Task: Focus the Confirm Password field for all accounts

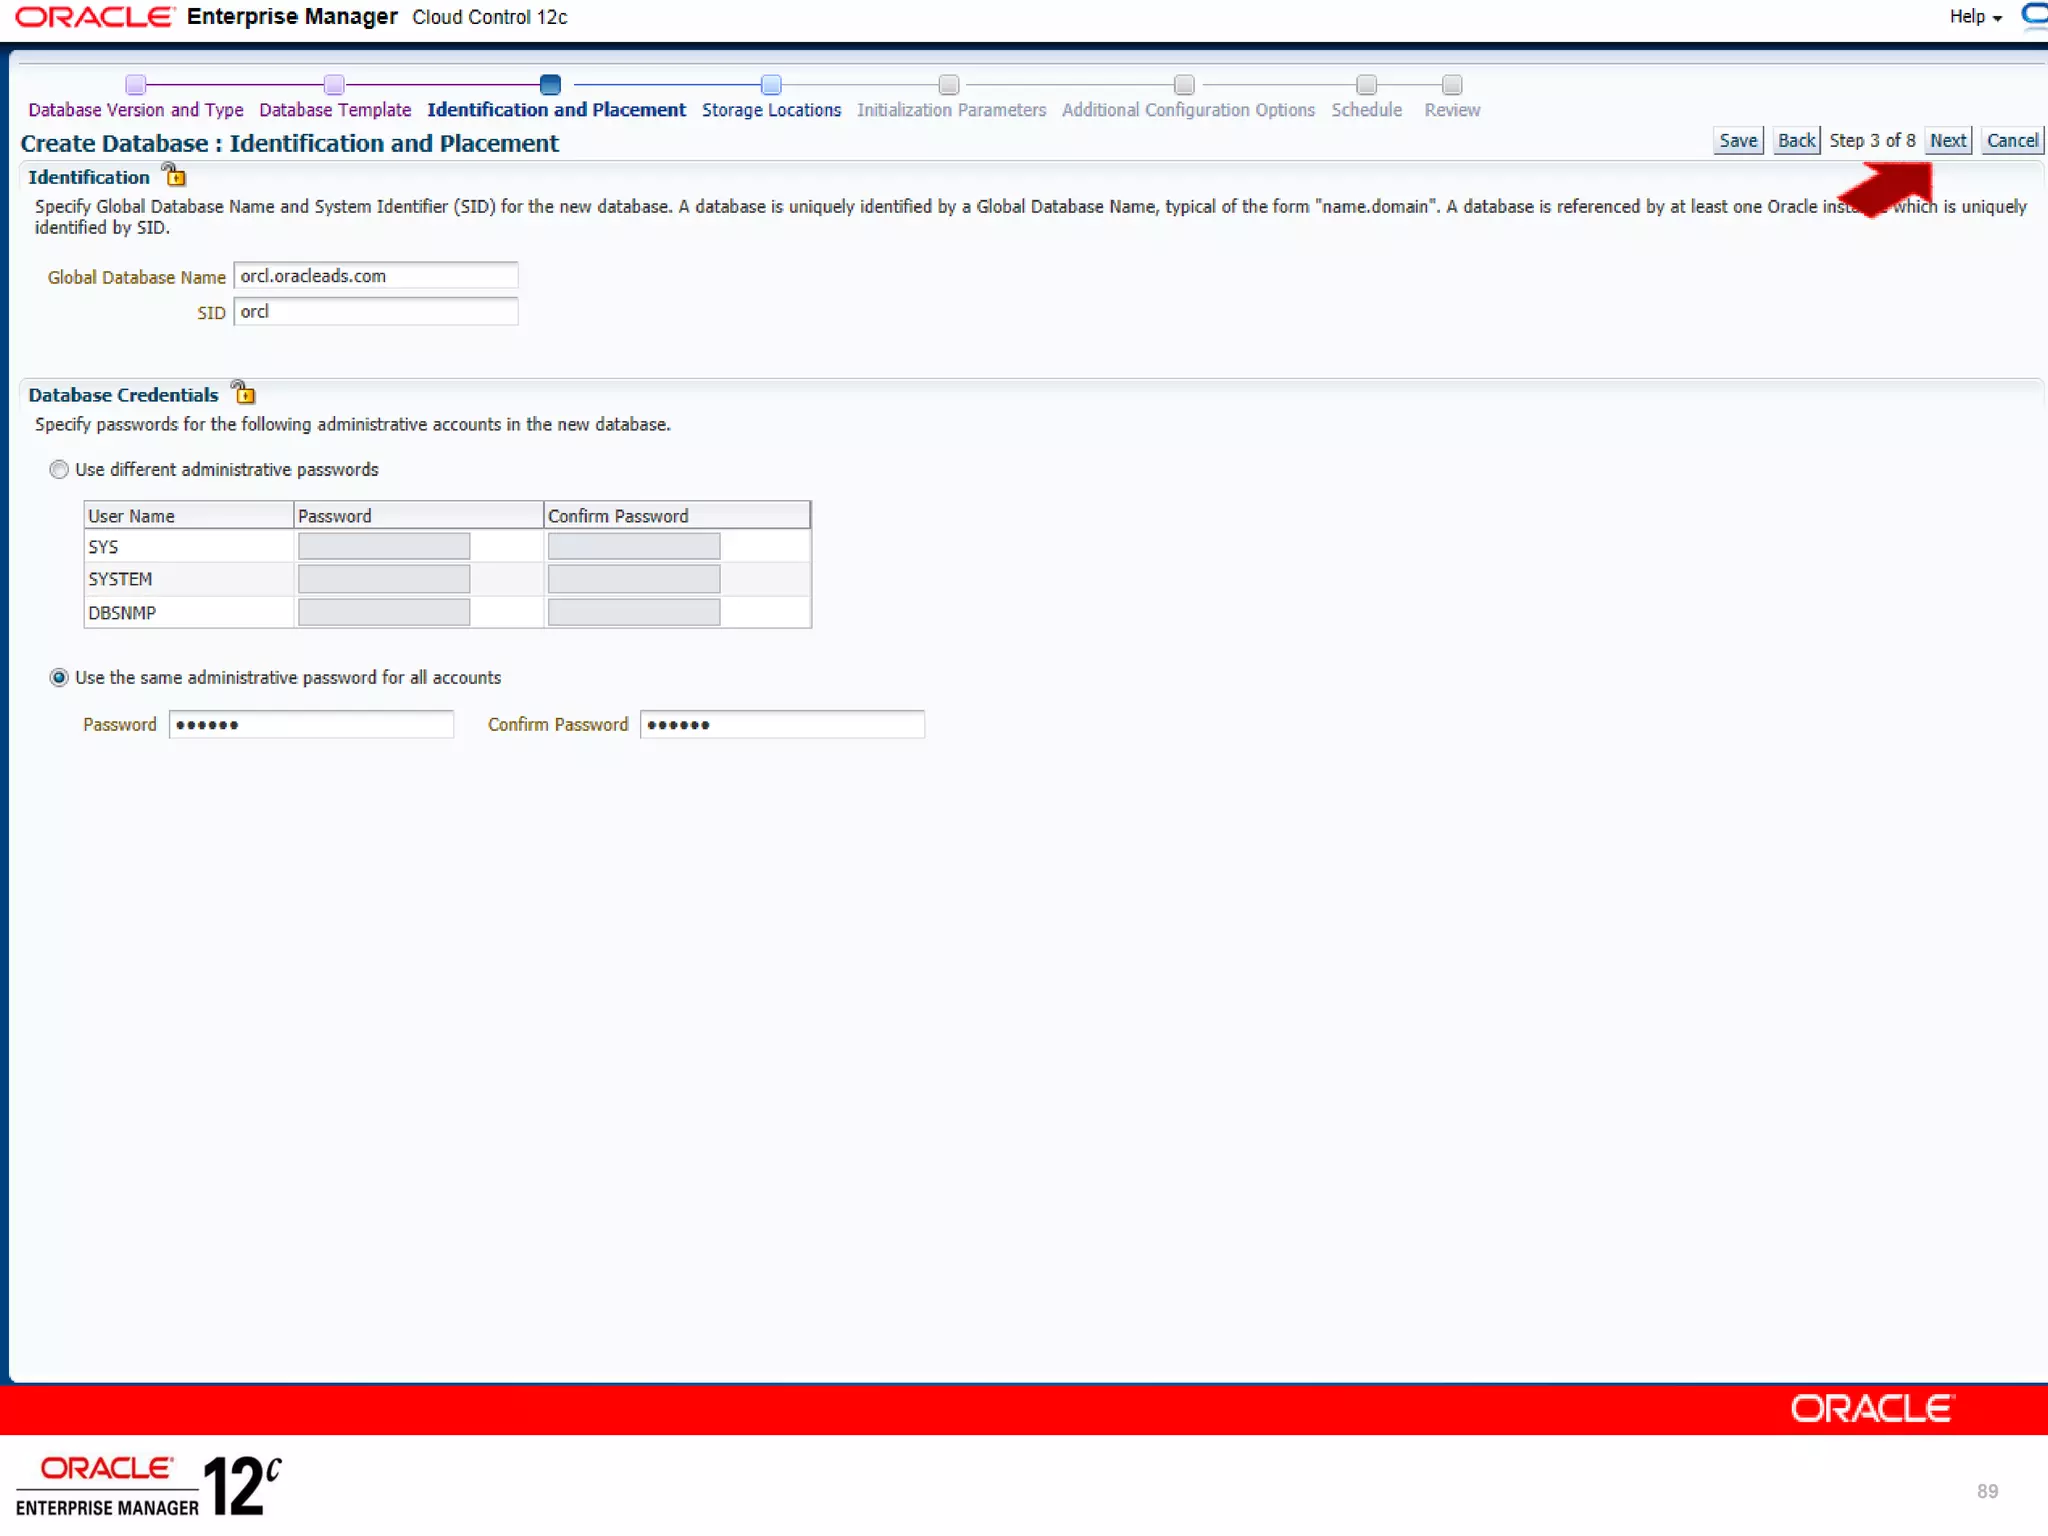Action: click(781, 724)
